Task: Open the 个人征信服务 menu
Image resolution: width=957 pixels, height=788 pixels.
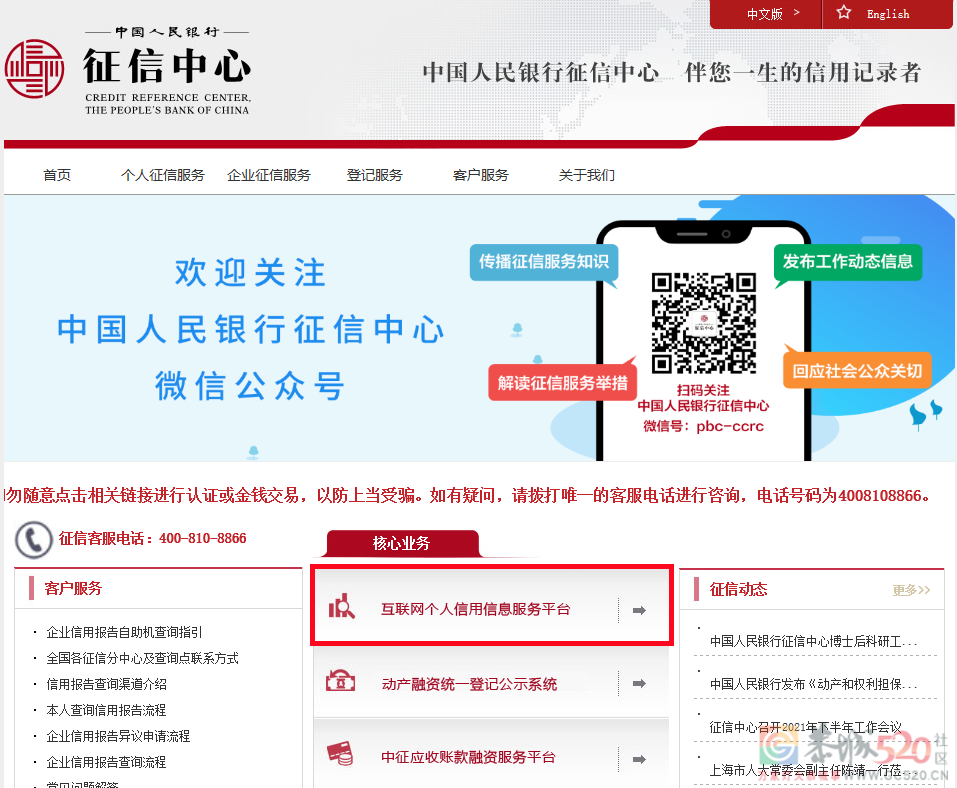Action: pos(163,175)
